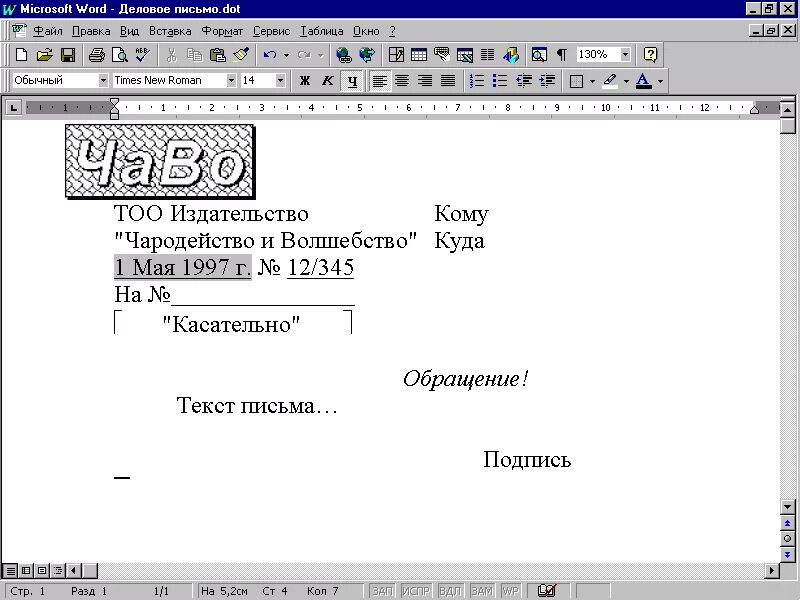Expand the zoom 130% list
This screenshot has height=600, width=800.
coord(626,55)
